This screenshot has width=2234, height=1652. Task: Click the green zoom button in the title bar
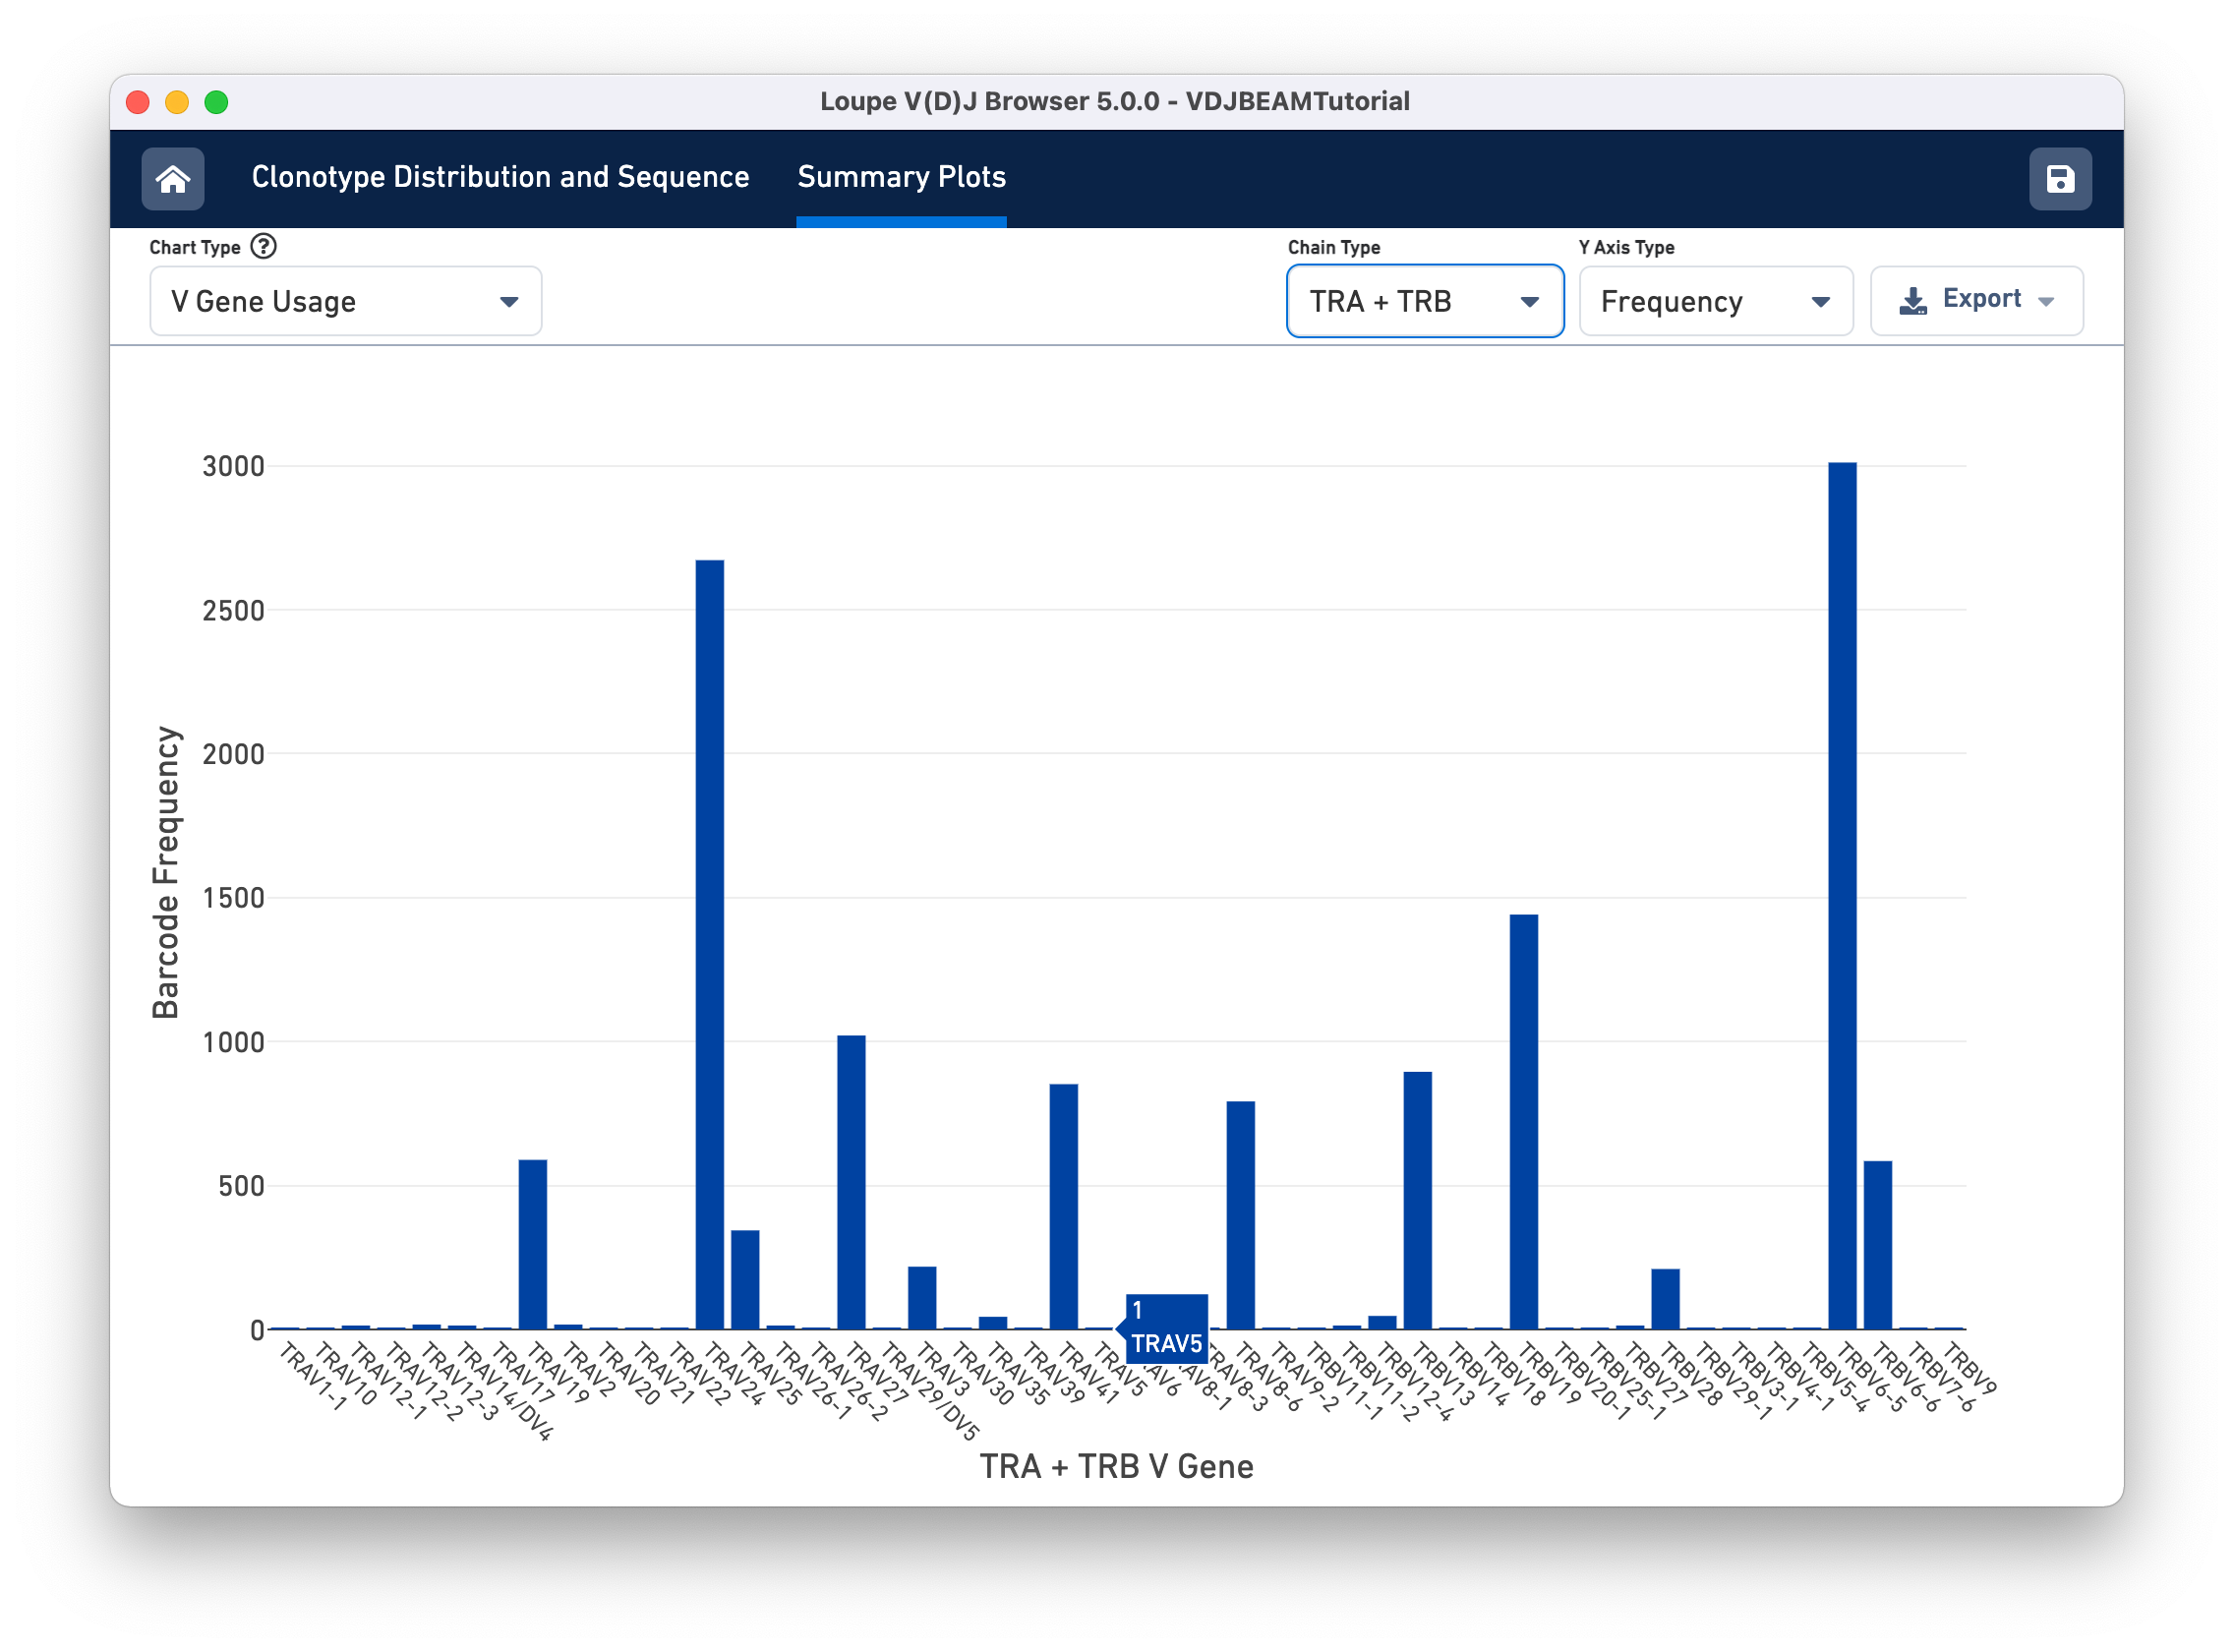215,101
